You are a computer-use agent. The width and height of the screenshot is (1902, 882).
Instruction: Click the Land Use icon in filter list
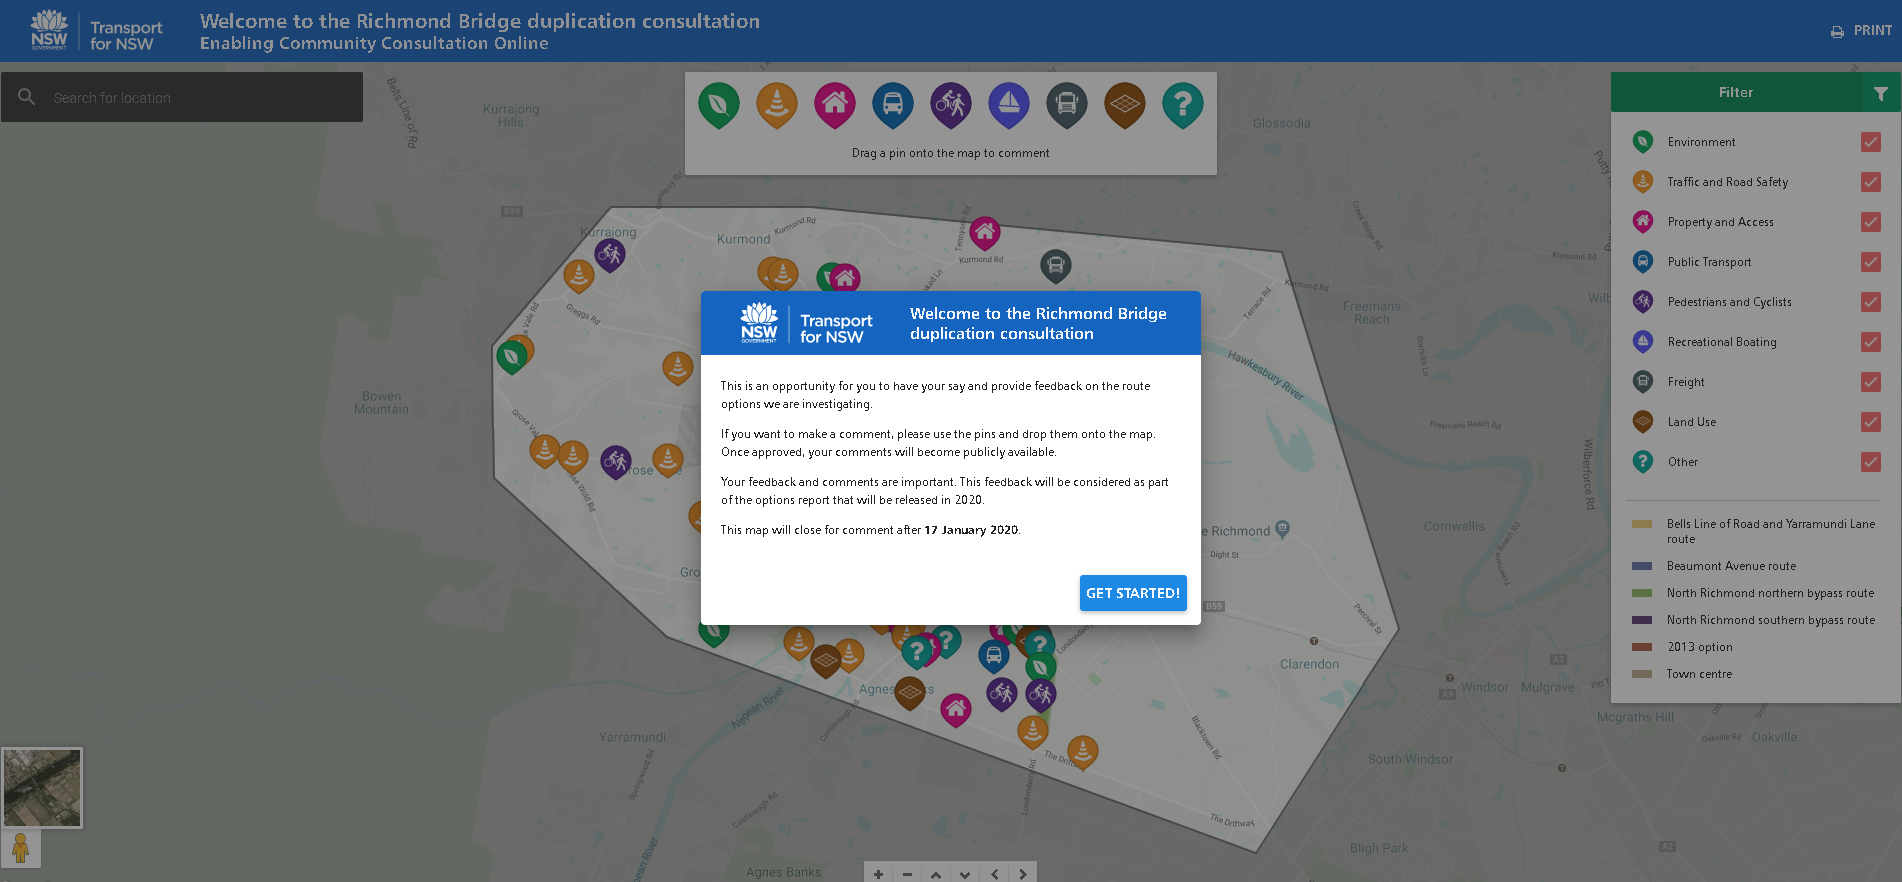[1642, 422]
